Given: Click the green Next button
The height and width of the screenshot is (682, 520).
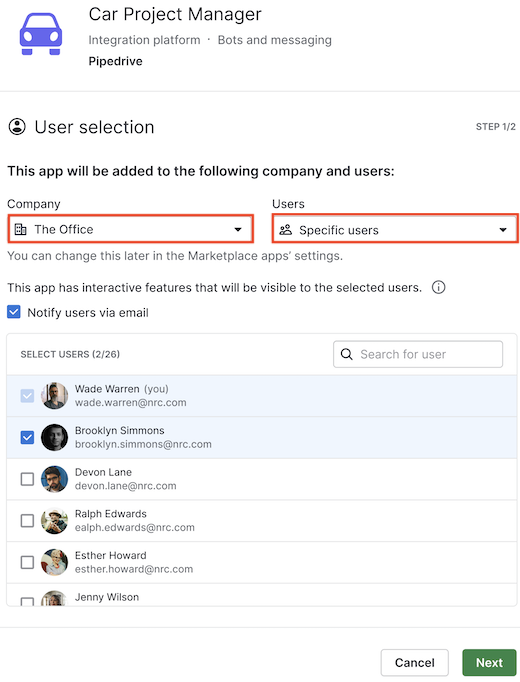Looking at the screenshot, I should tap(489, 662).
